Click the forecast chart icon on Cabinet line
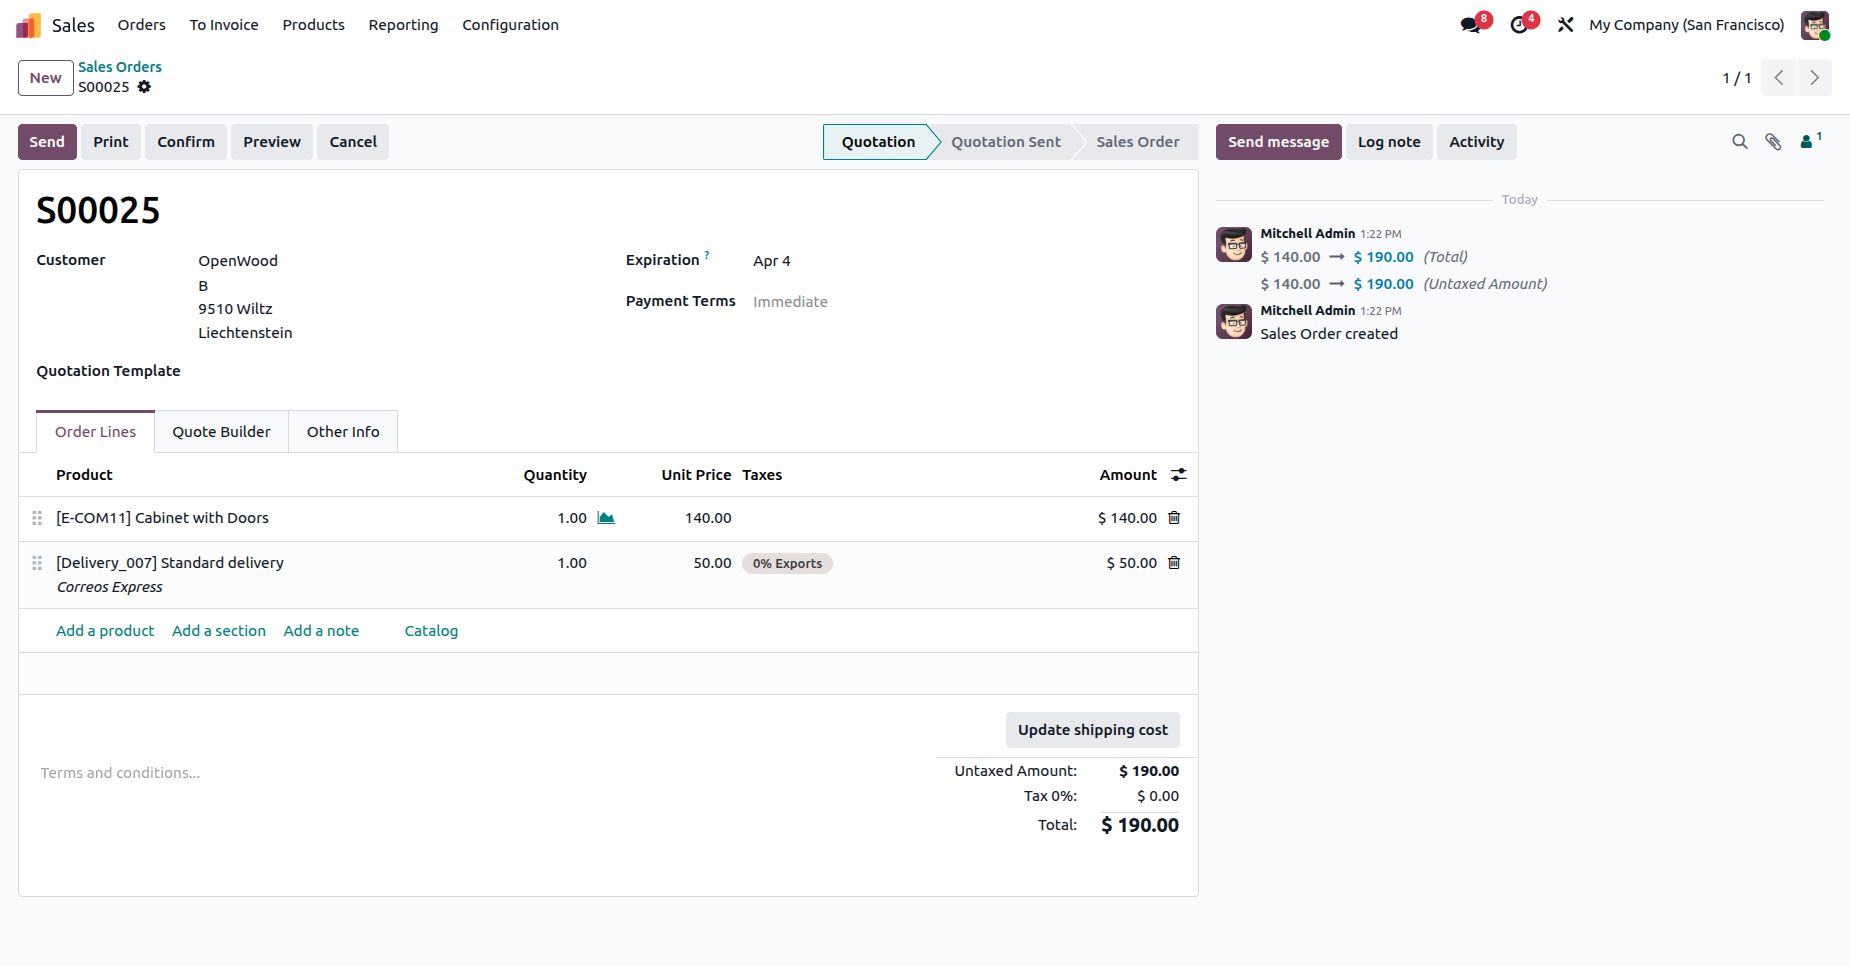The width and height of the screenshot is (1850, 966). click(606, 518)
